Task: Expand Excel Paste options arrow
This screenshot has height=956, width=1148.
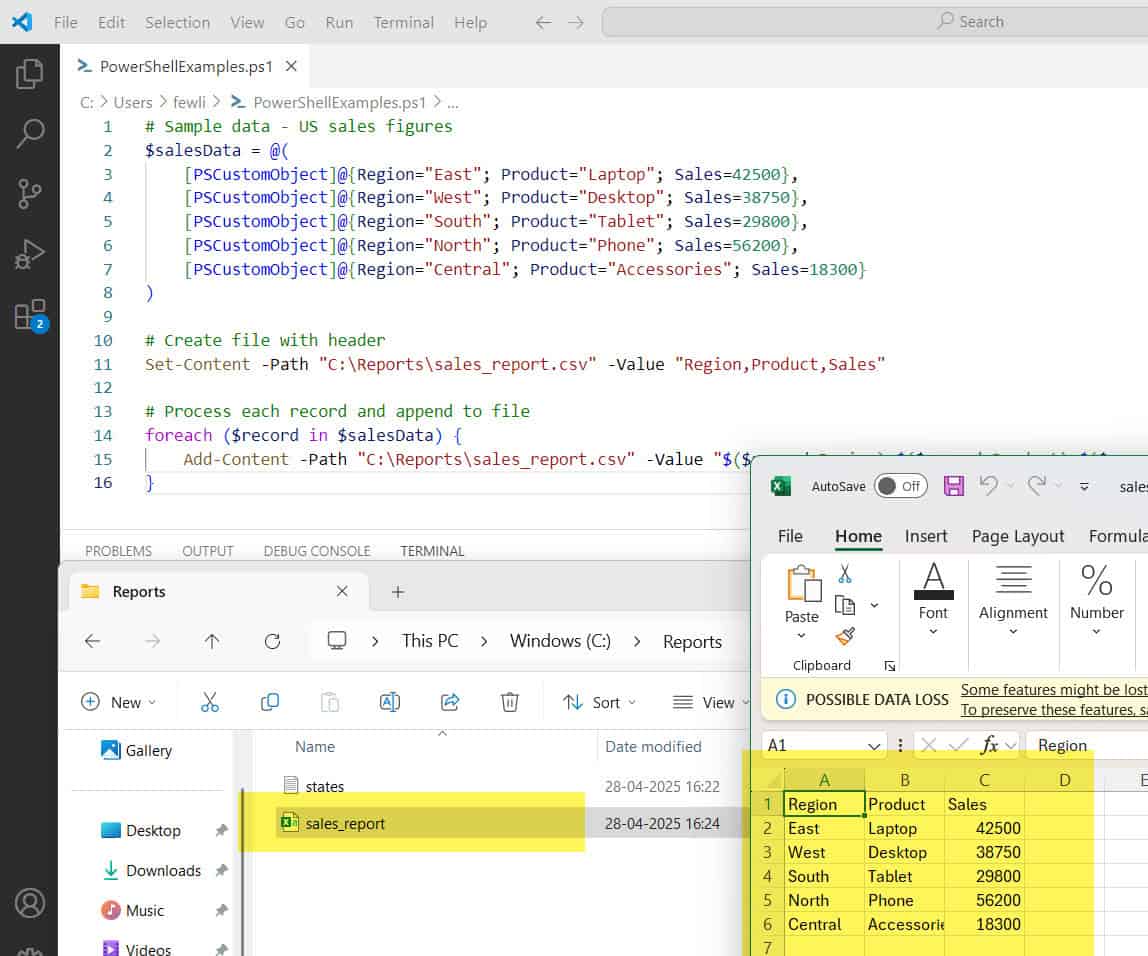Action: tap(801, 635)
